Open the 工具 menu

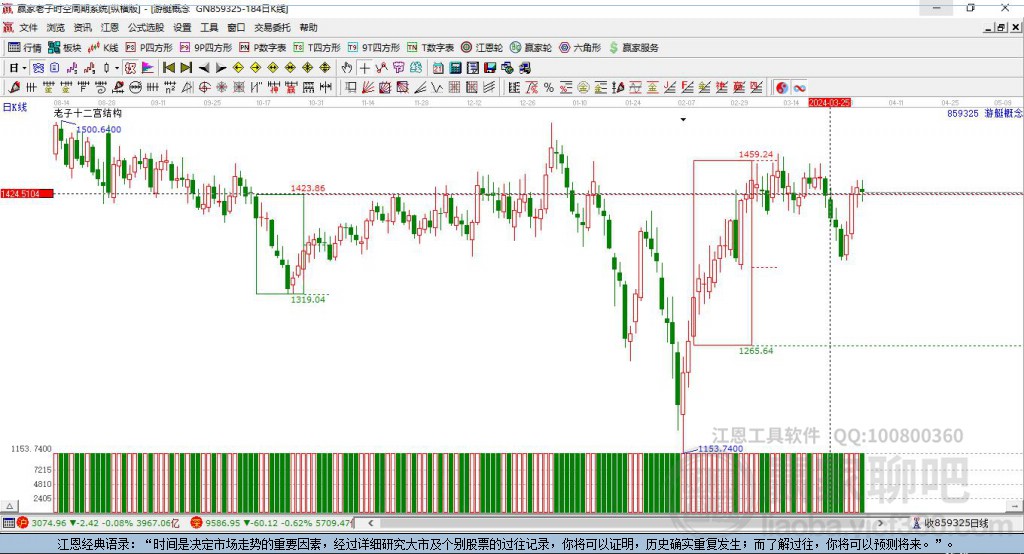(x=209, y=27)
